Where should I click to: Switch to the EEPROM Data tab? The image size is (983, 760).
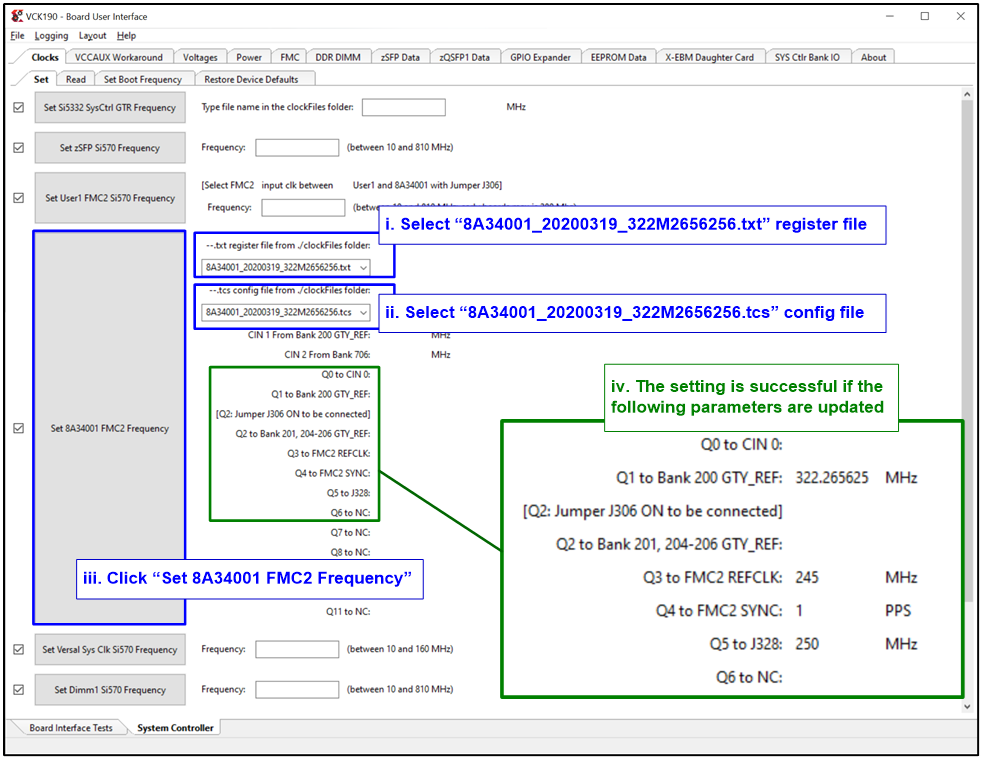coord(618,57)
